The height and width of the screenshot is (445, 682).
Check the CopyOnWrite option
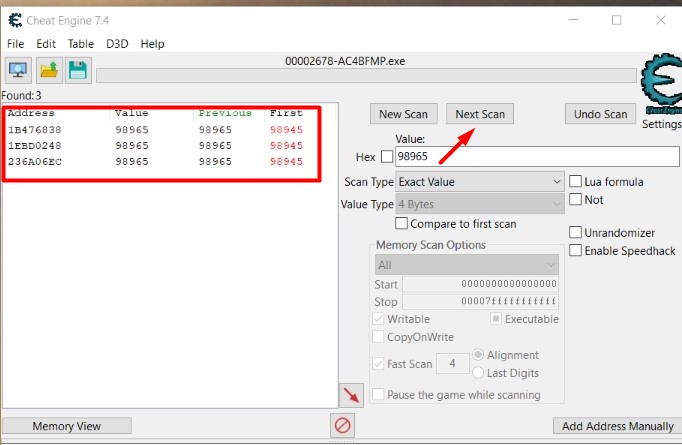[x=378, y=337]
